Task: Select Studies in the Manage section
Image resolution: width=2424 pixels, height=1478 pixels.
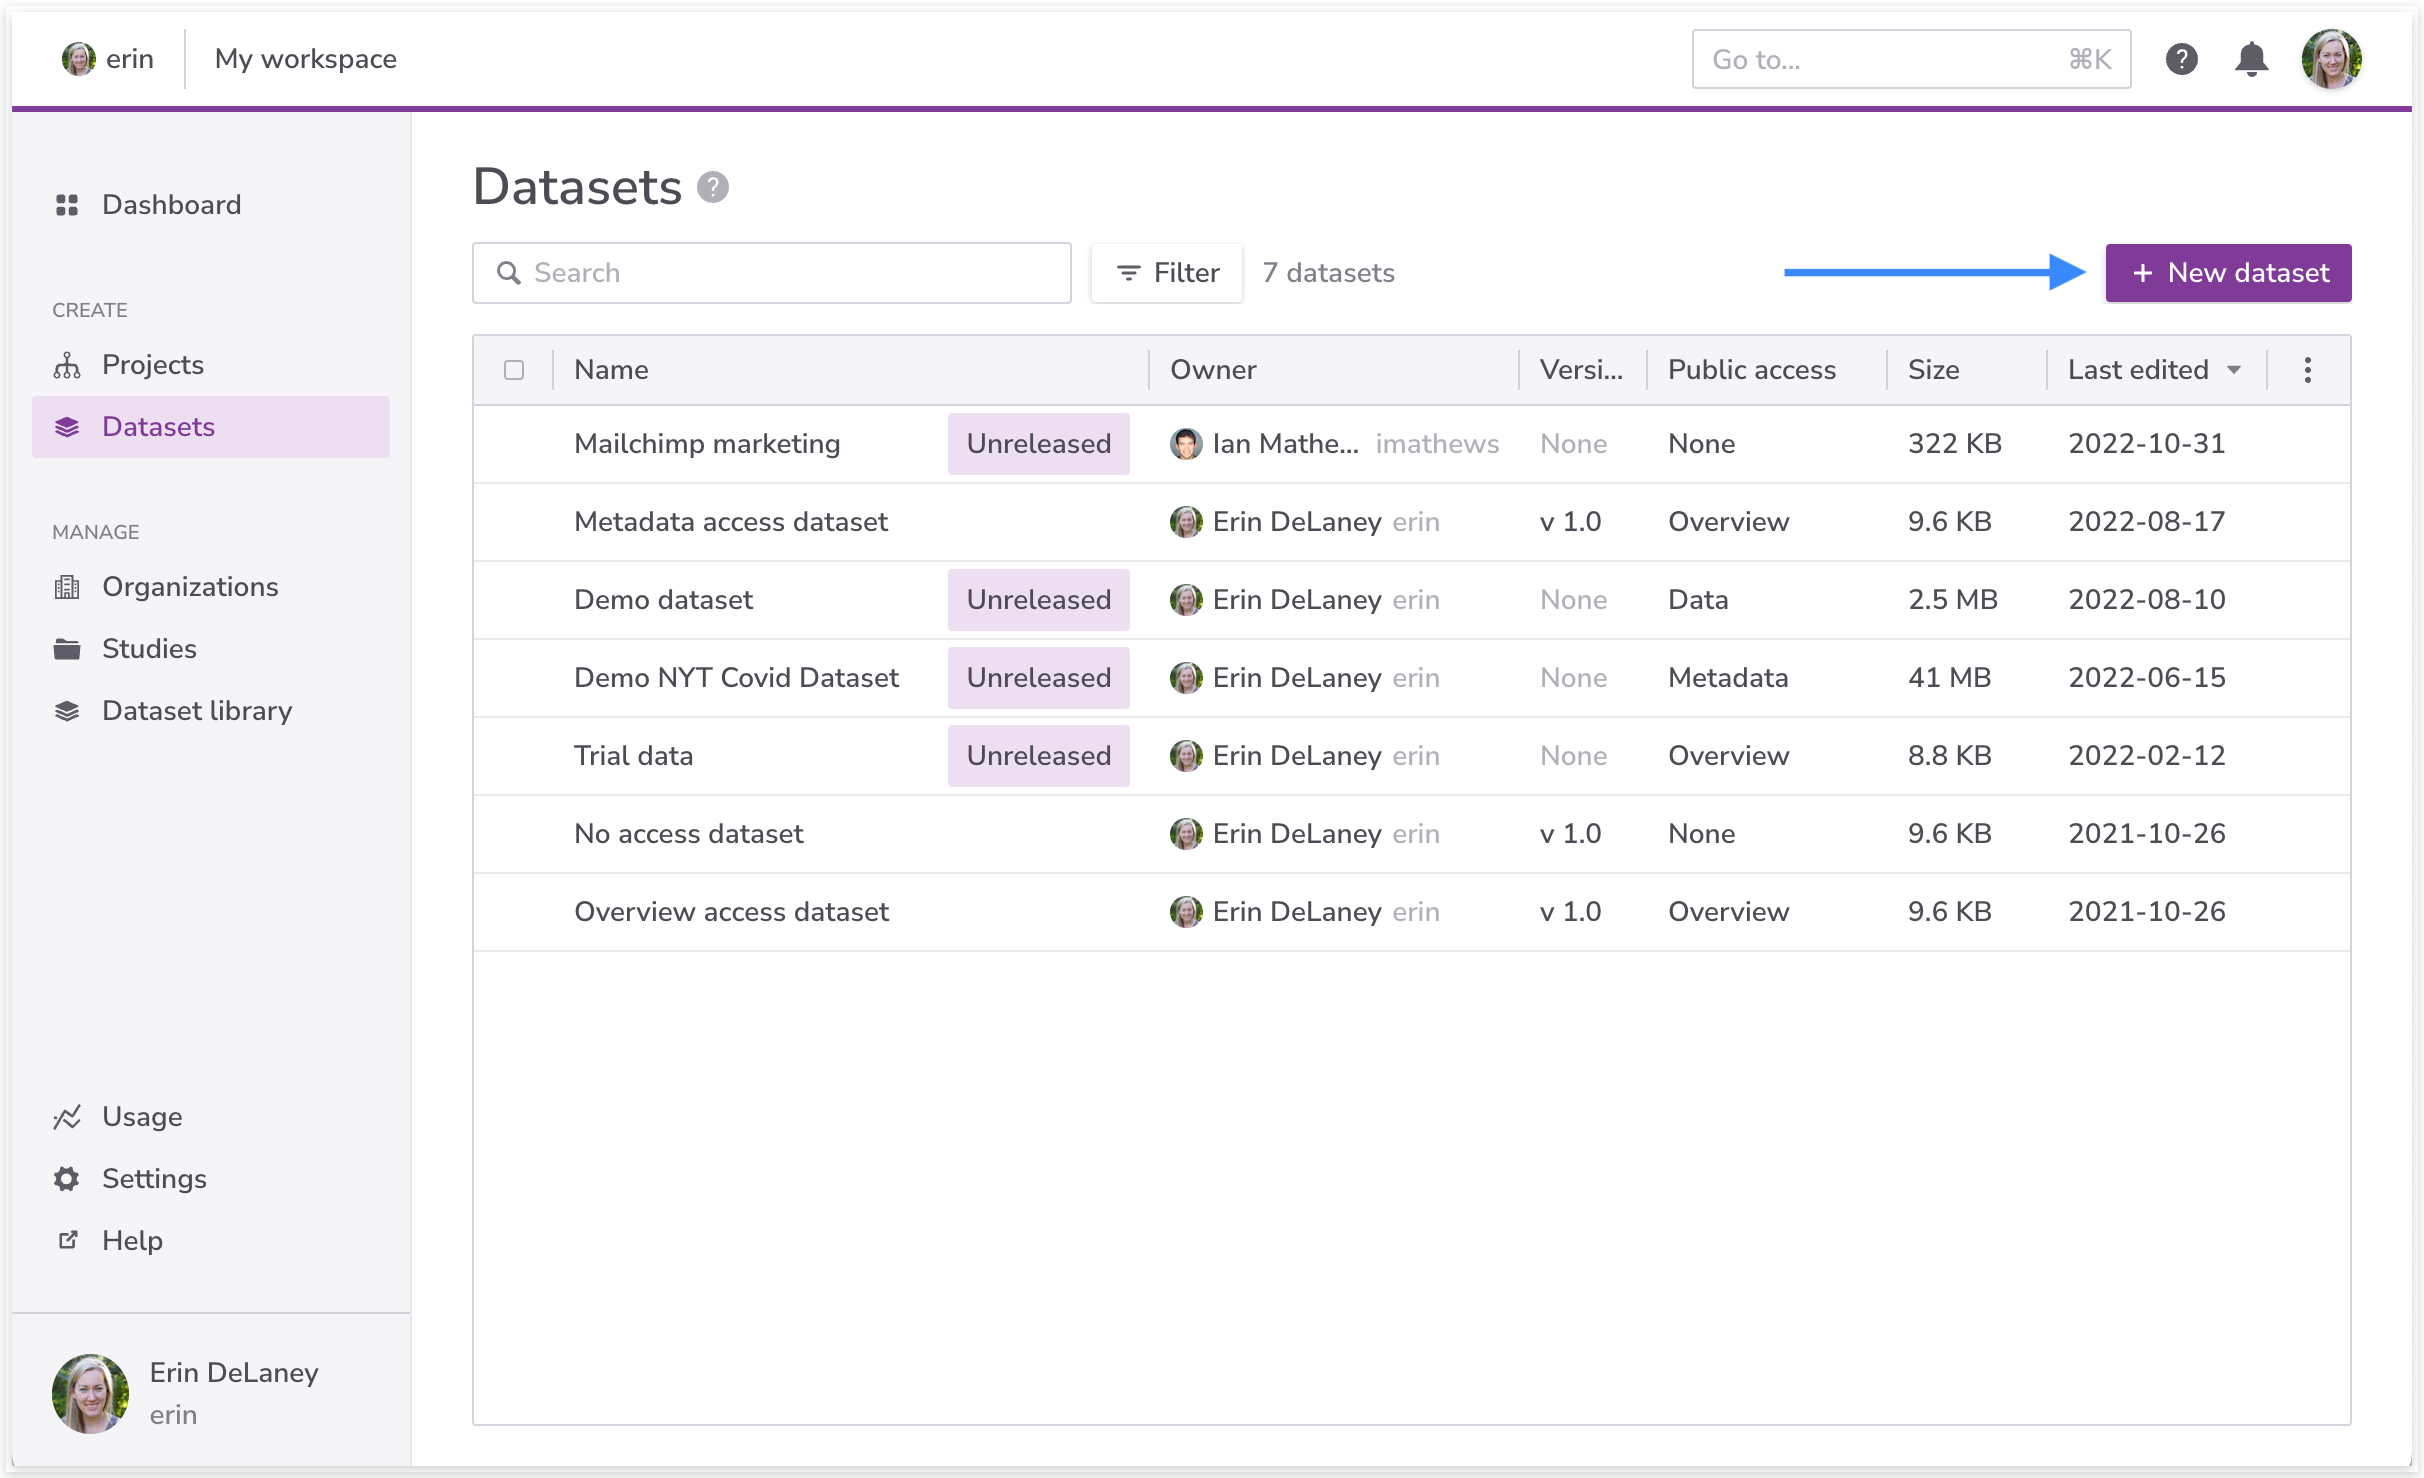Action: coord(149,649)
